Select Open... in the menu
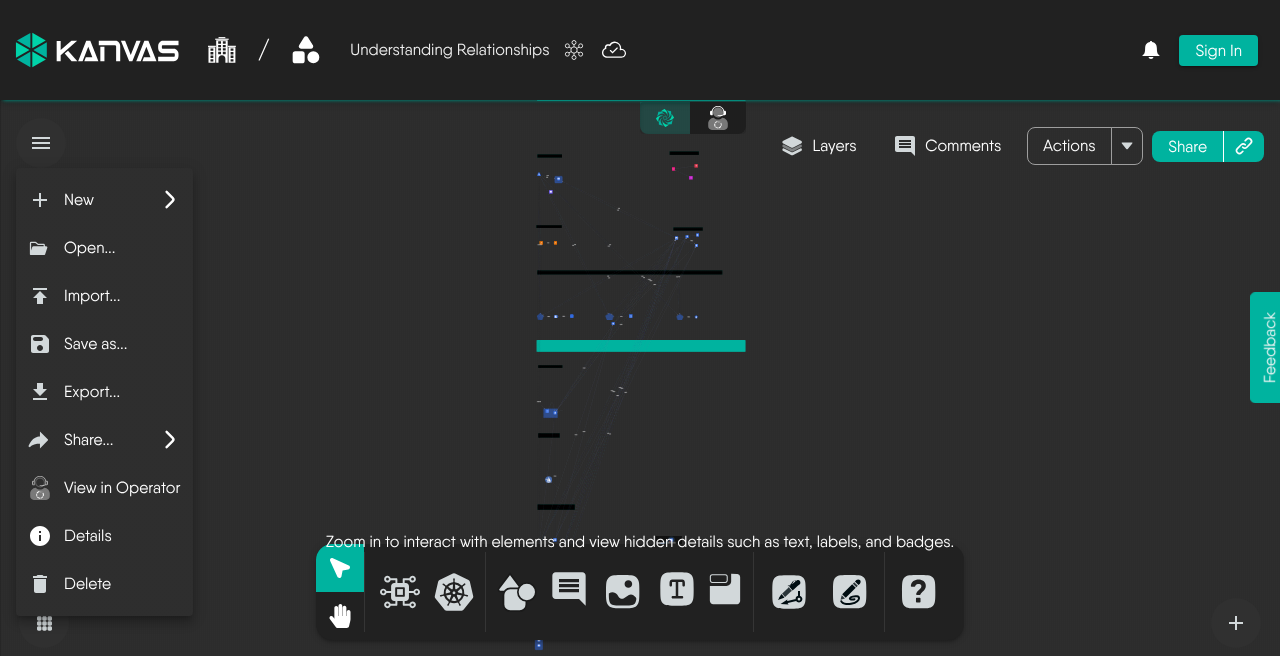 [x=104, y=248]
